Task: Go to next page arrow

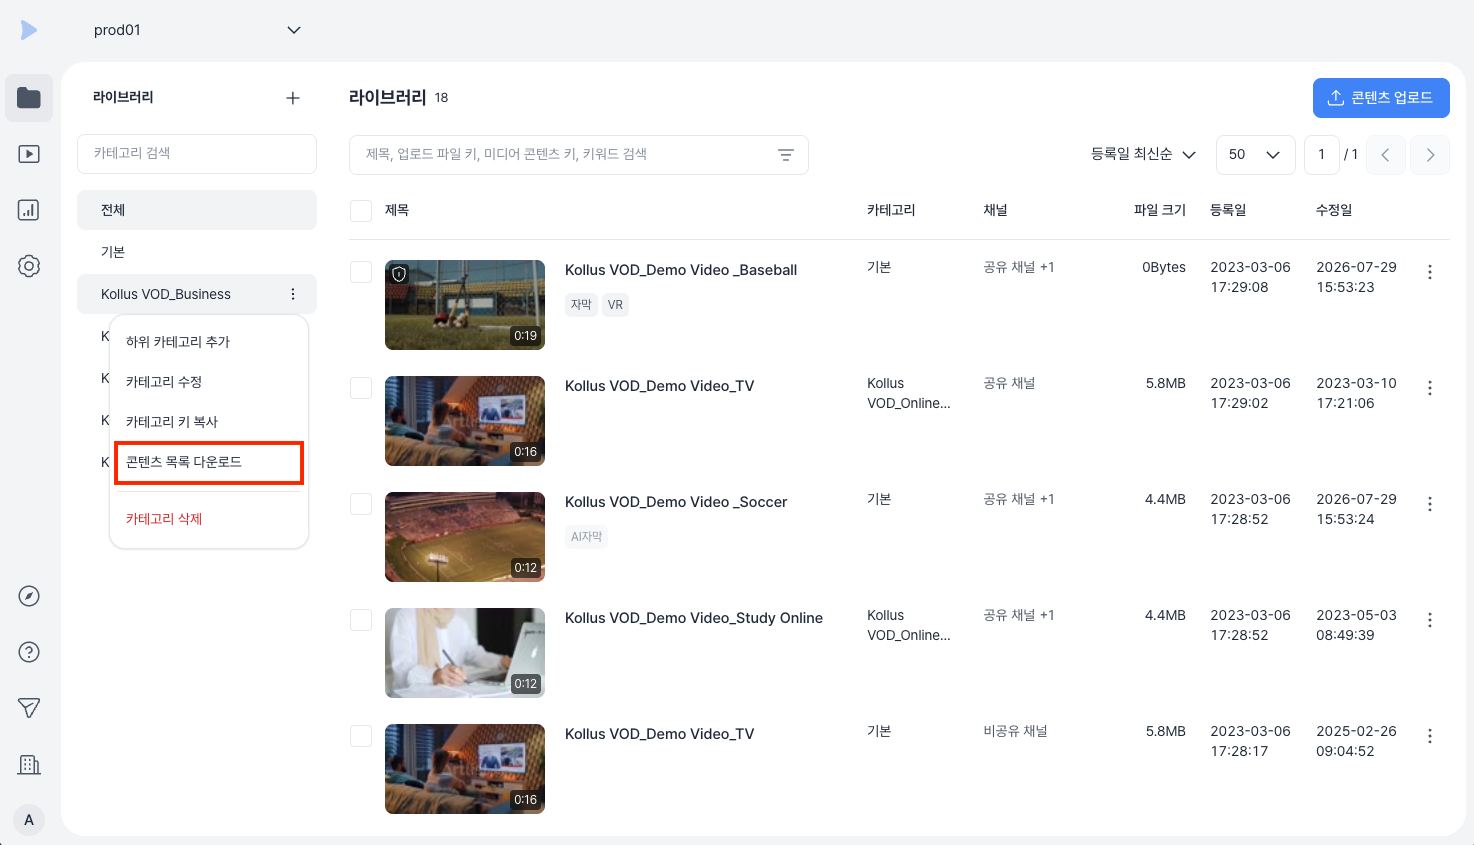Action: [x=1430, y=155]
